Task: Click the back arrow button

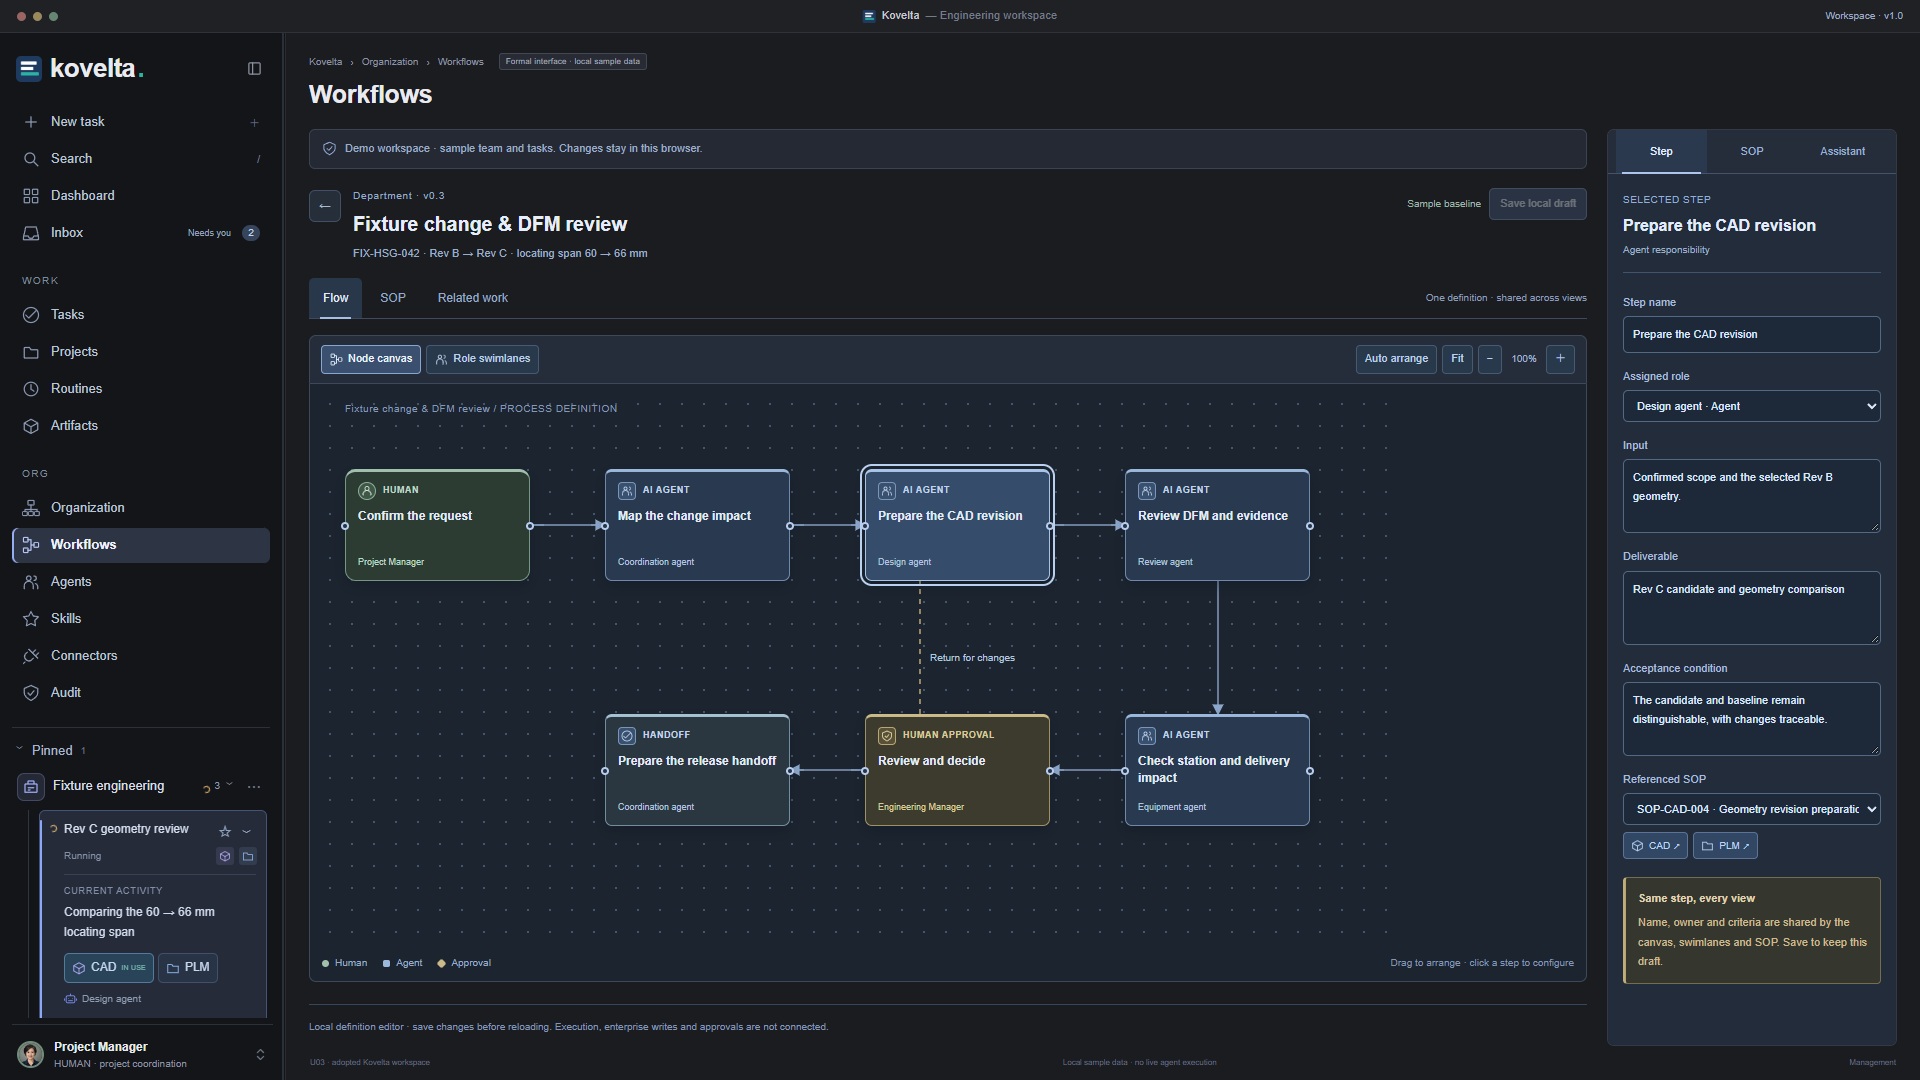Action: [325, 206]
